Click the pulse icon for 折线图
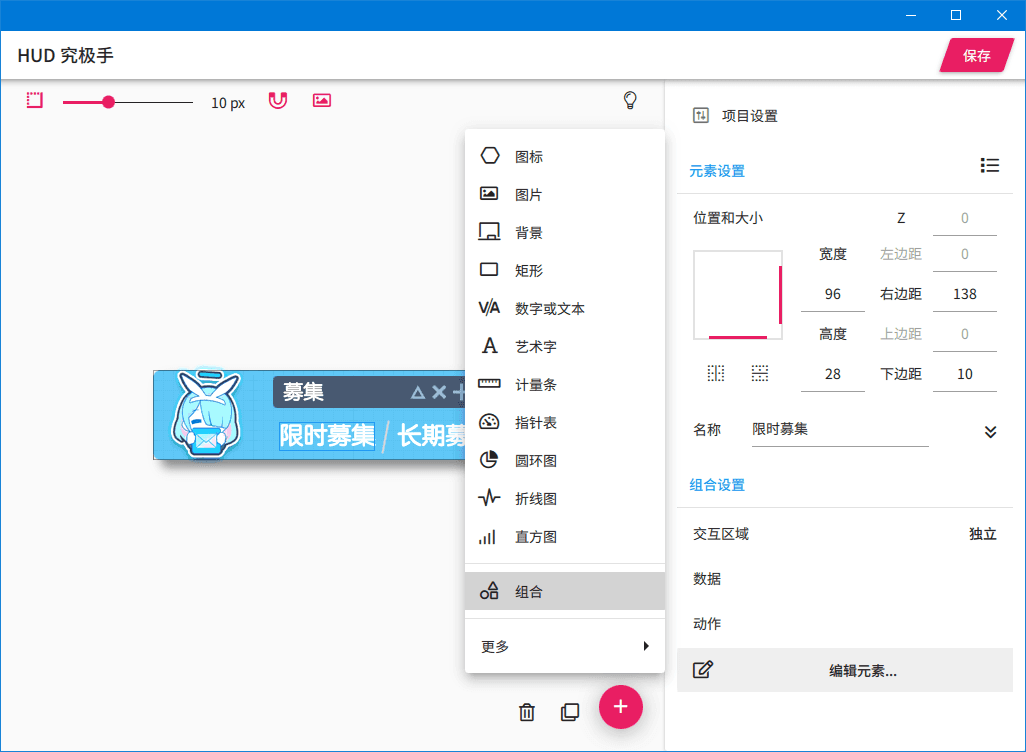 489,497
